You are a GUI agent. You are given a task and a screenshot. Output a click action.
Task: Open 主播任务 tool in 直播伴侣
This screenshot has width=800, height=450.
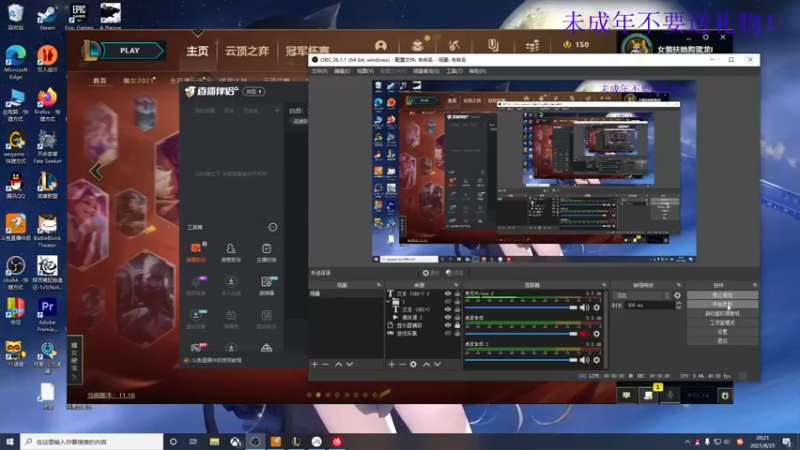pyautogui.click(x=266, y=252)
